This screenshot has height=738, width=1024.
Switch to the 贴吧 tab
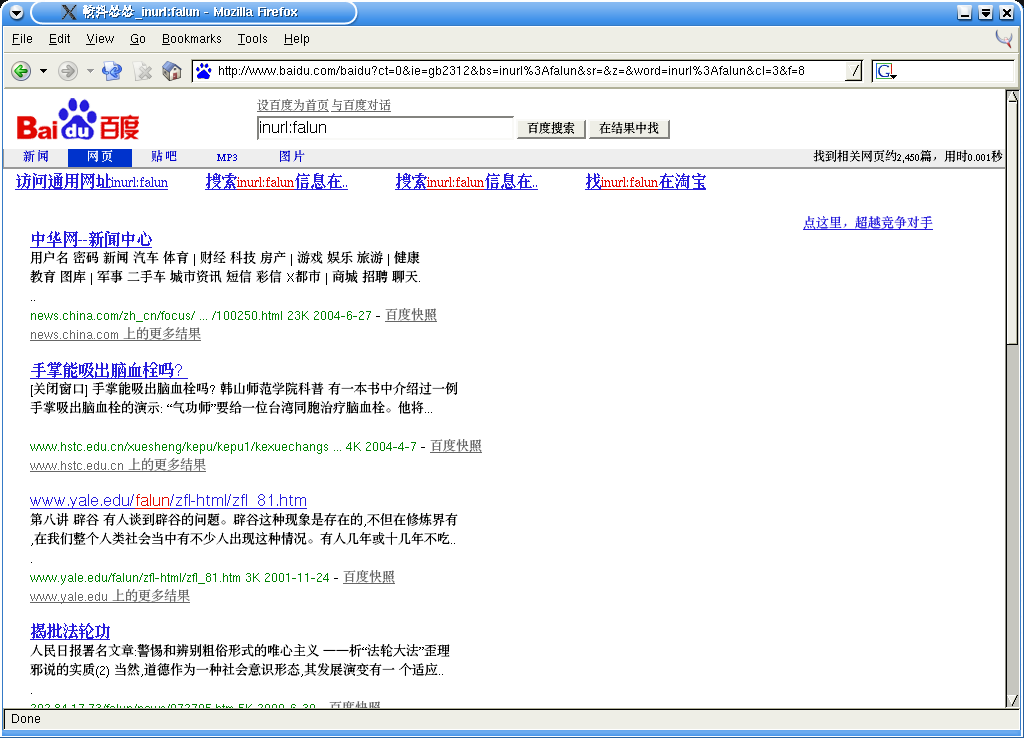coord(164,157)
